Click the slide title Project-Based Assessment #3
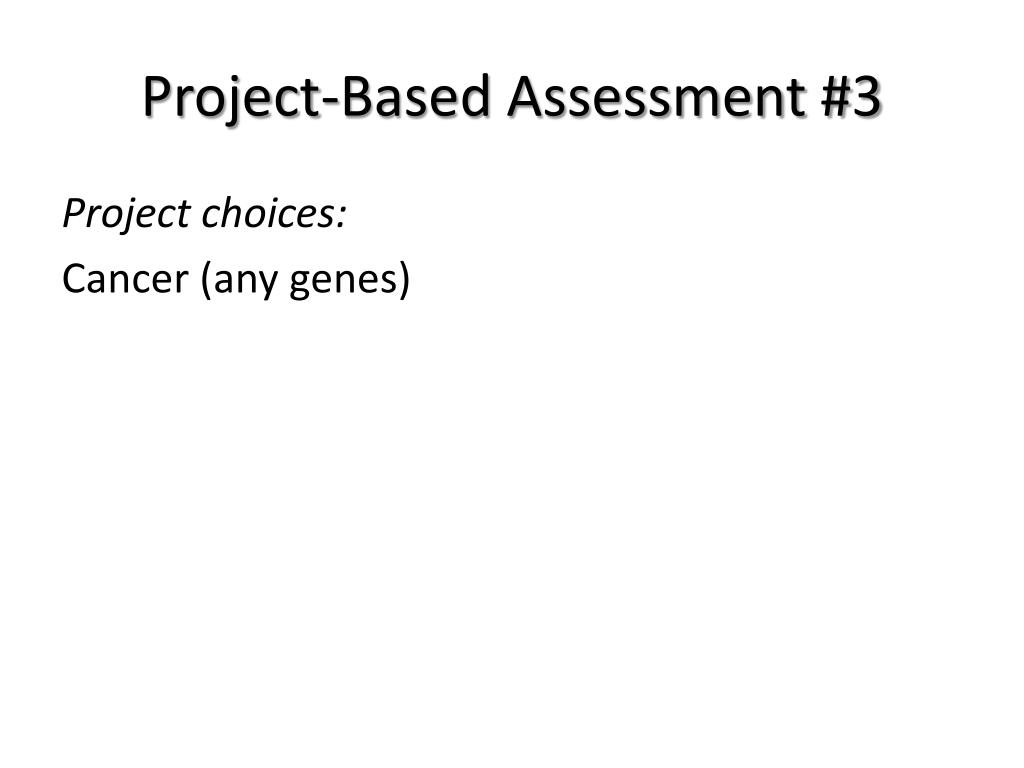The width and height of the screenshot is (1024, 768). coord(512,97)
